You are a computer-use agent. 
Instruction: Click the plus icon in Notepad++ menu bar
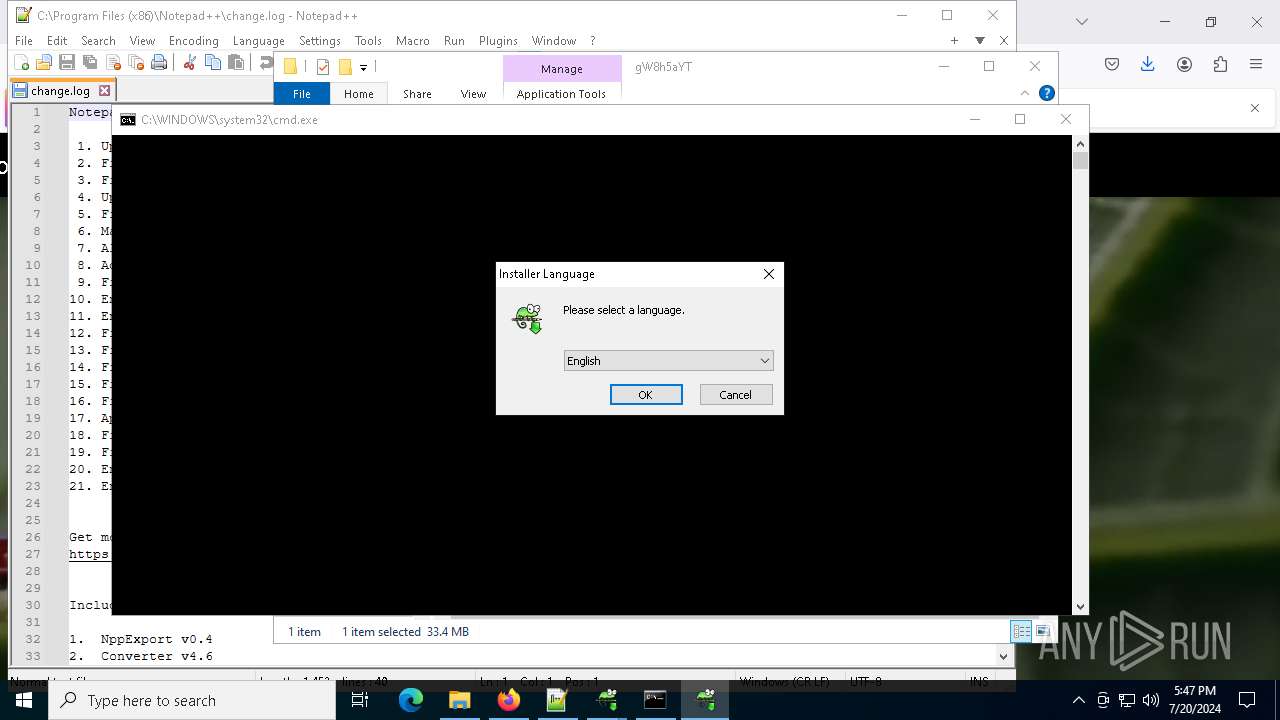coord(954,41)
